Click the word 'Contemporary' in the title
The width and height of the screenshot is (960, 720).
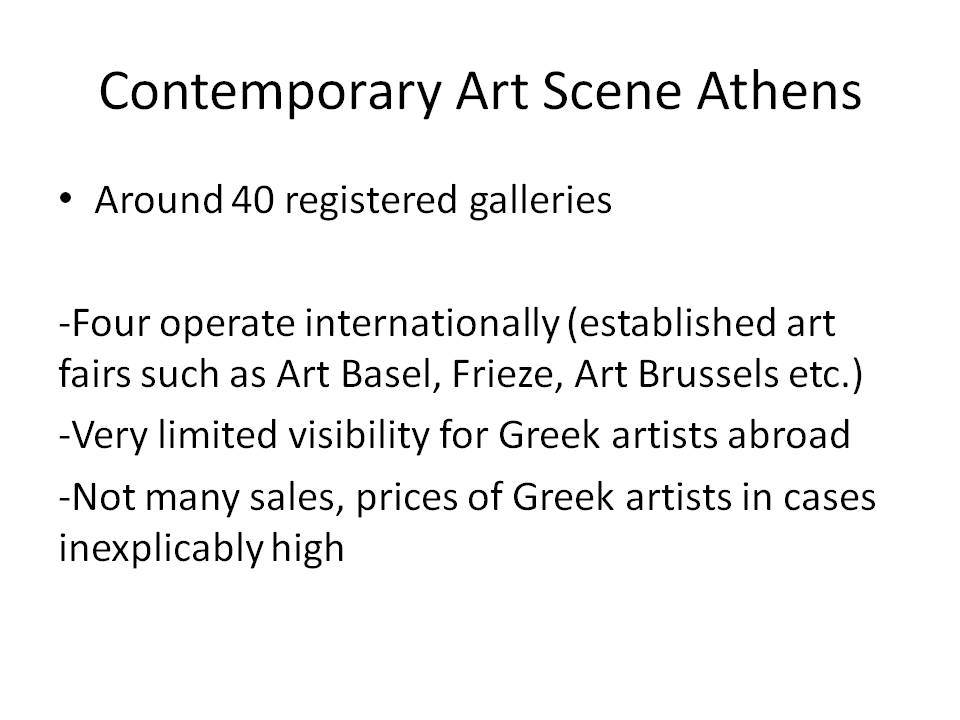[x=270, y=93]
